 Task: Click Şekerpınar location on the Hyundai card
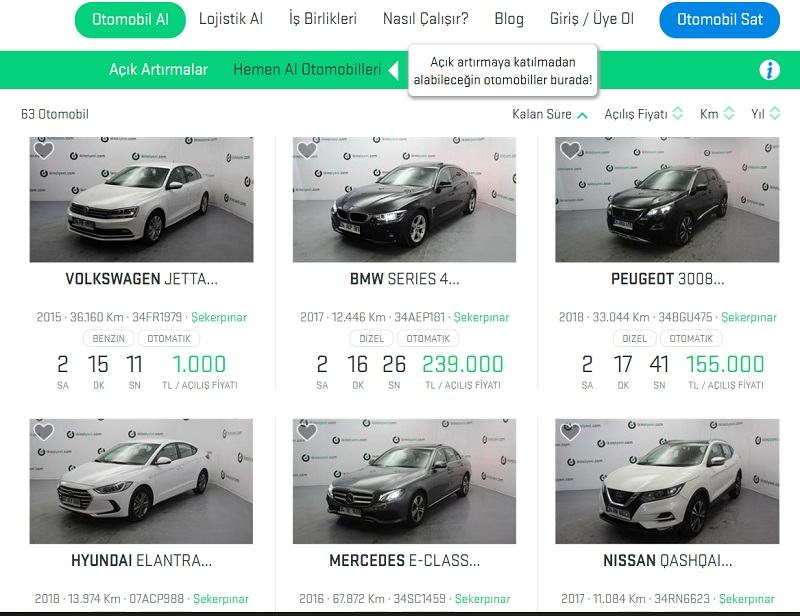pos(220,599)
